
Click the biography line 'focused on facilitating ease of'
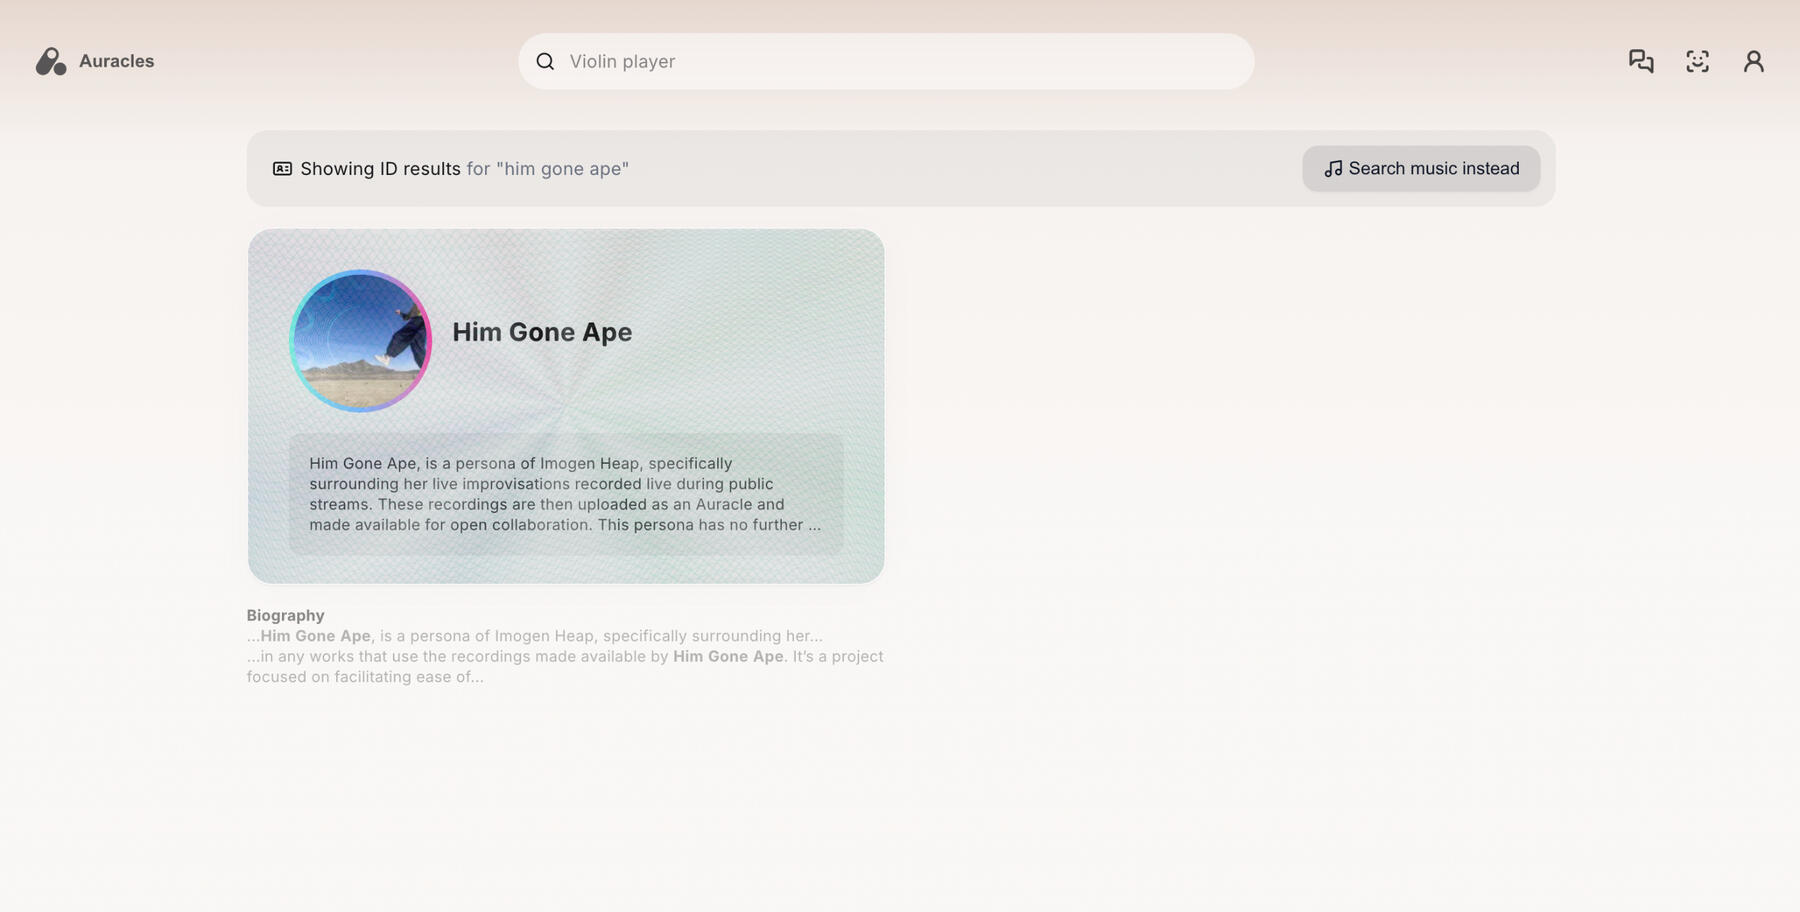point(365,677)
